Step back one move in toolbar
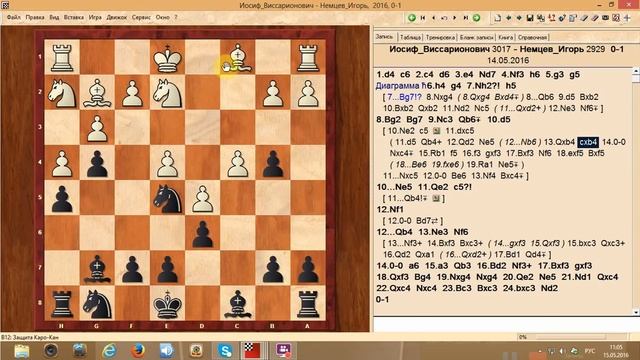 pyautogui.click(x=433, y=18)
